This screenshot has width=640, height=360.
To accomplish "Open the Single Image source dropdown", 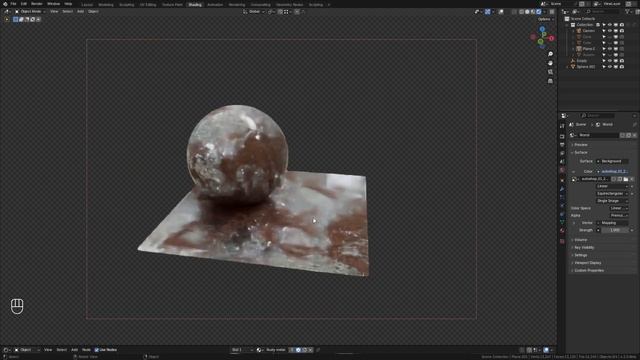I will 612,201.
